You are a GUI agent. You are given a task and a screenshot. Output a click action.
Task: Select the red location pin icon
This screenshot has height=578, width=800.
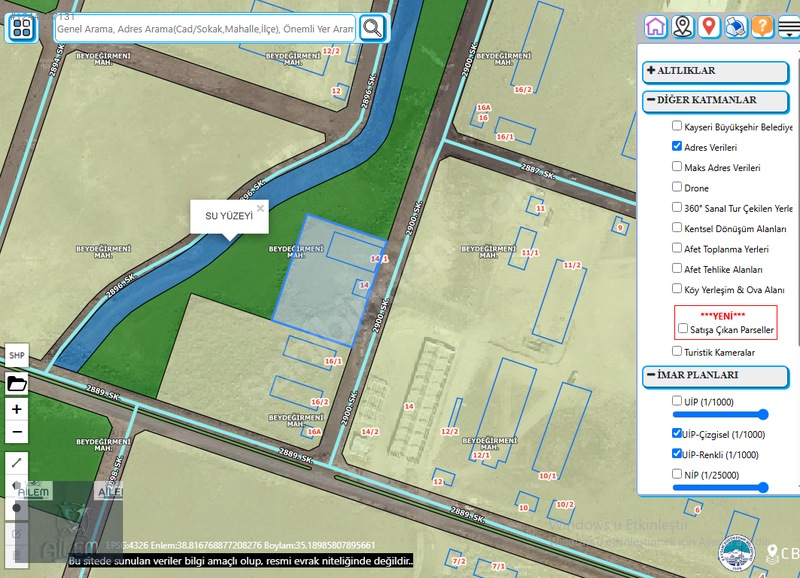708,27
